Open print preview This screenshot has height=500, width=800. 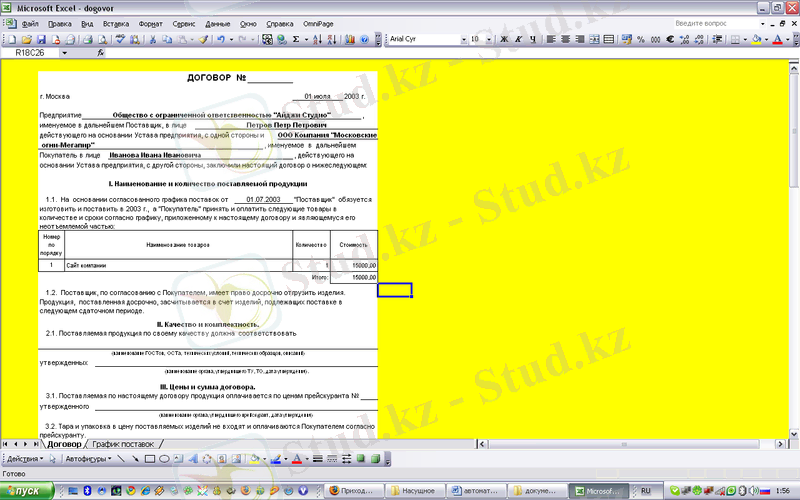click(x=102, y=39)
